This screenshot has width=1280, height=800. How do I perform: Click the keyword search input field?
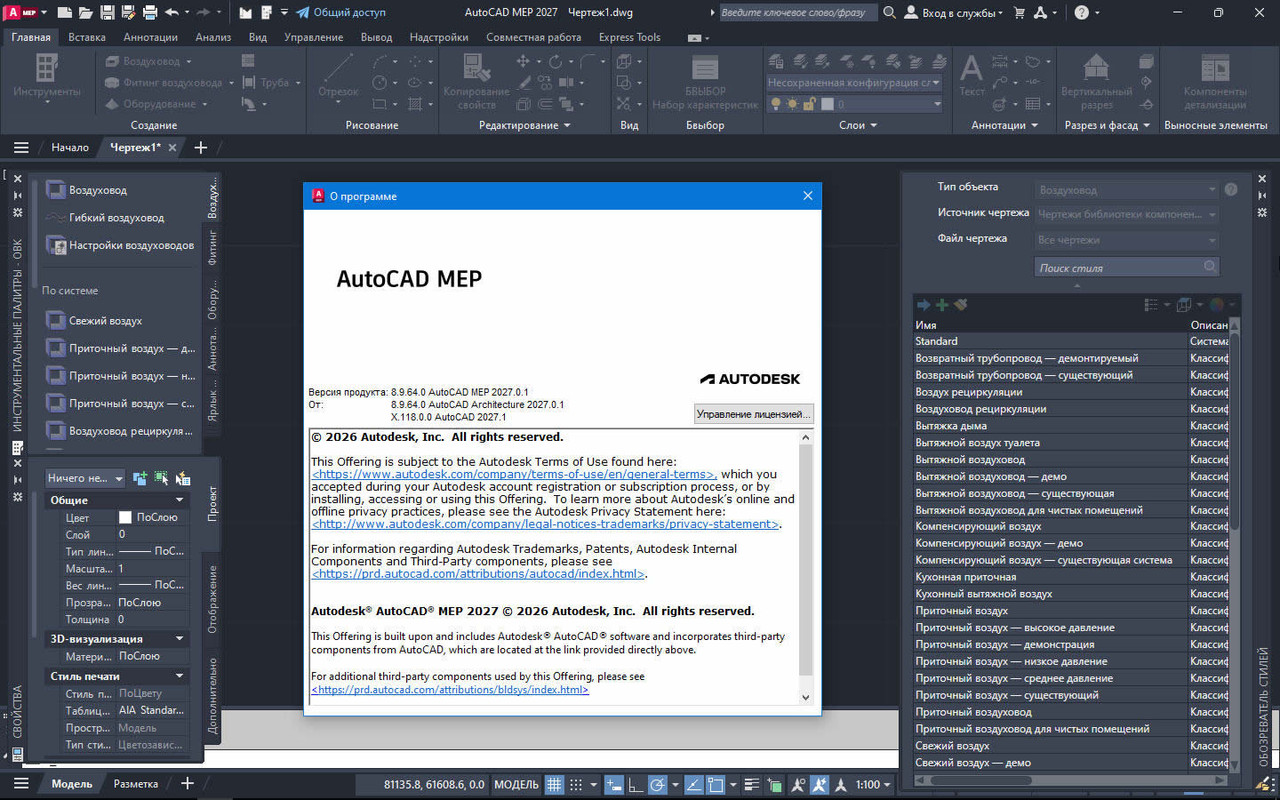point(797,13)
